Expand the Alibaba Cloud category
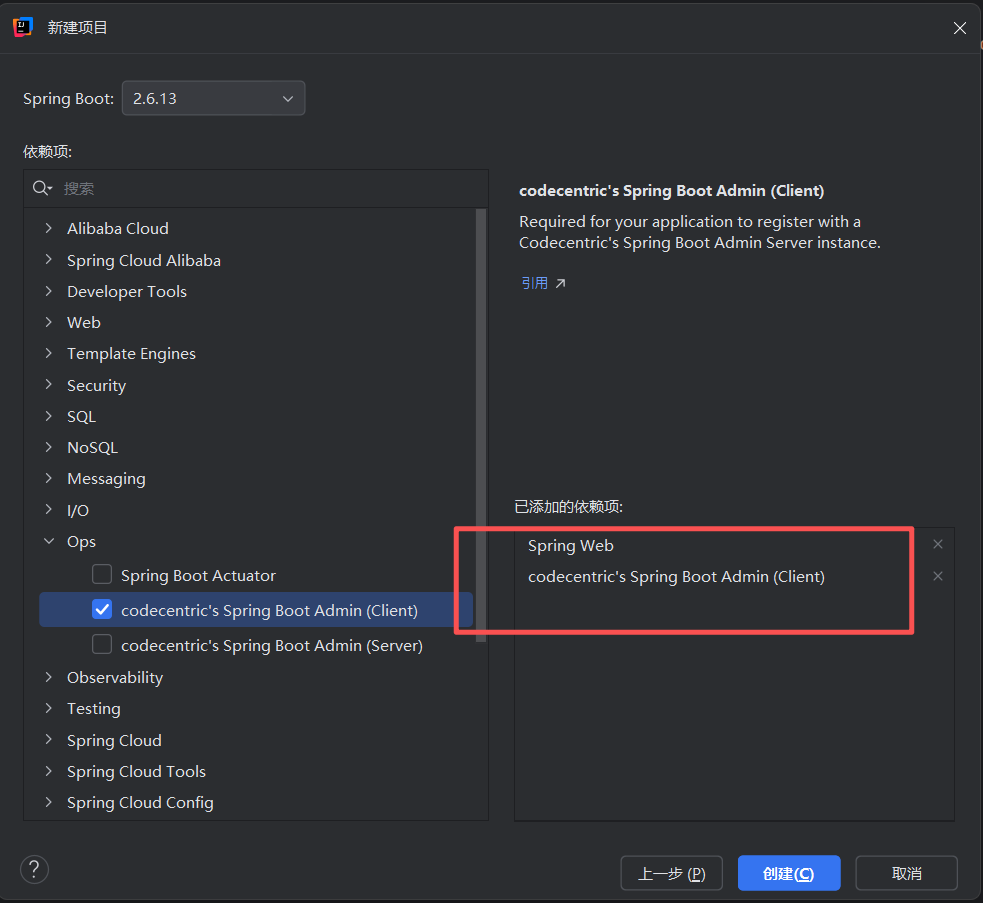This screenshot has height=903, width=983. pos(49,228)
